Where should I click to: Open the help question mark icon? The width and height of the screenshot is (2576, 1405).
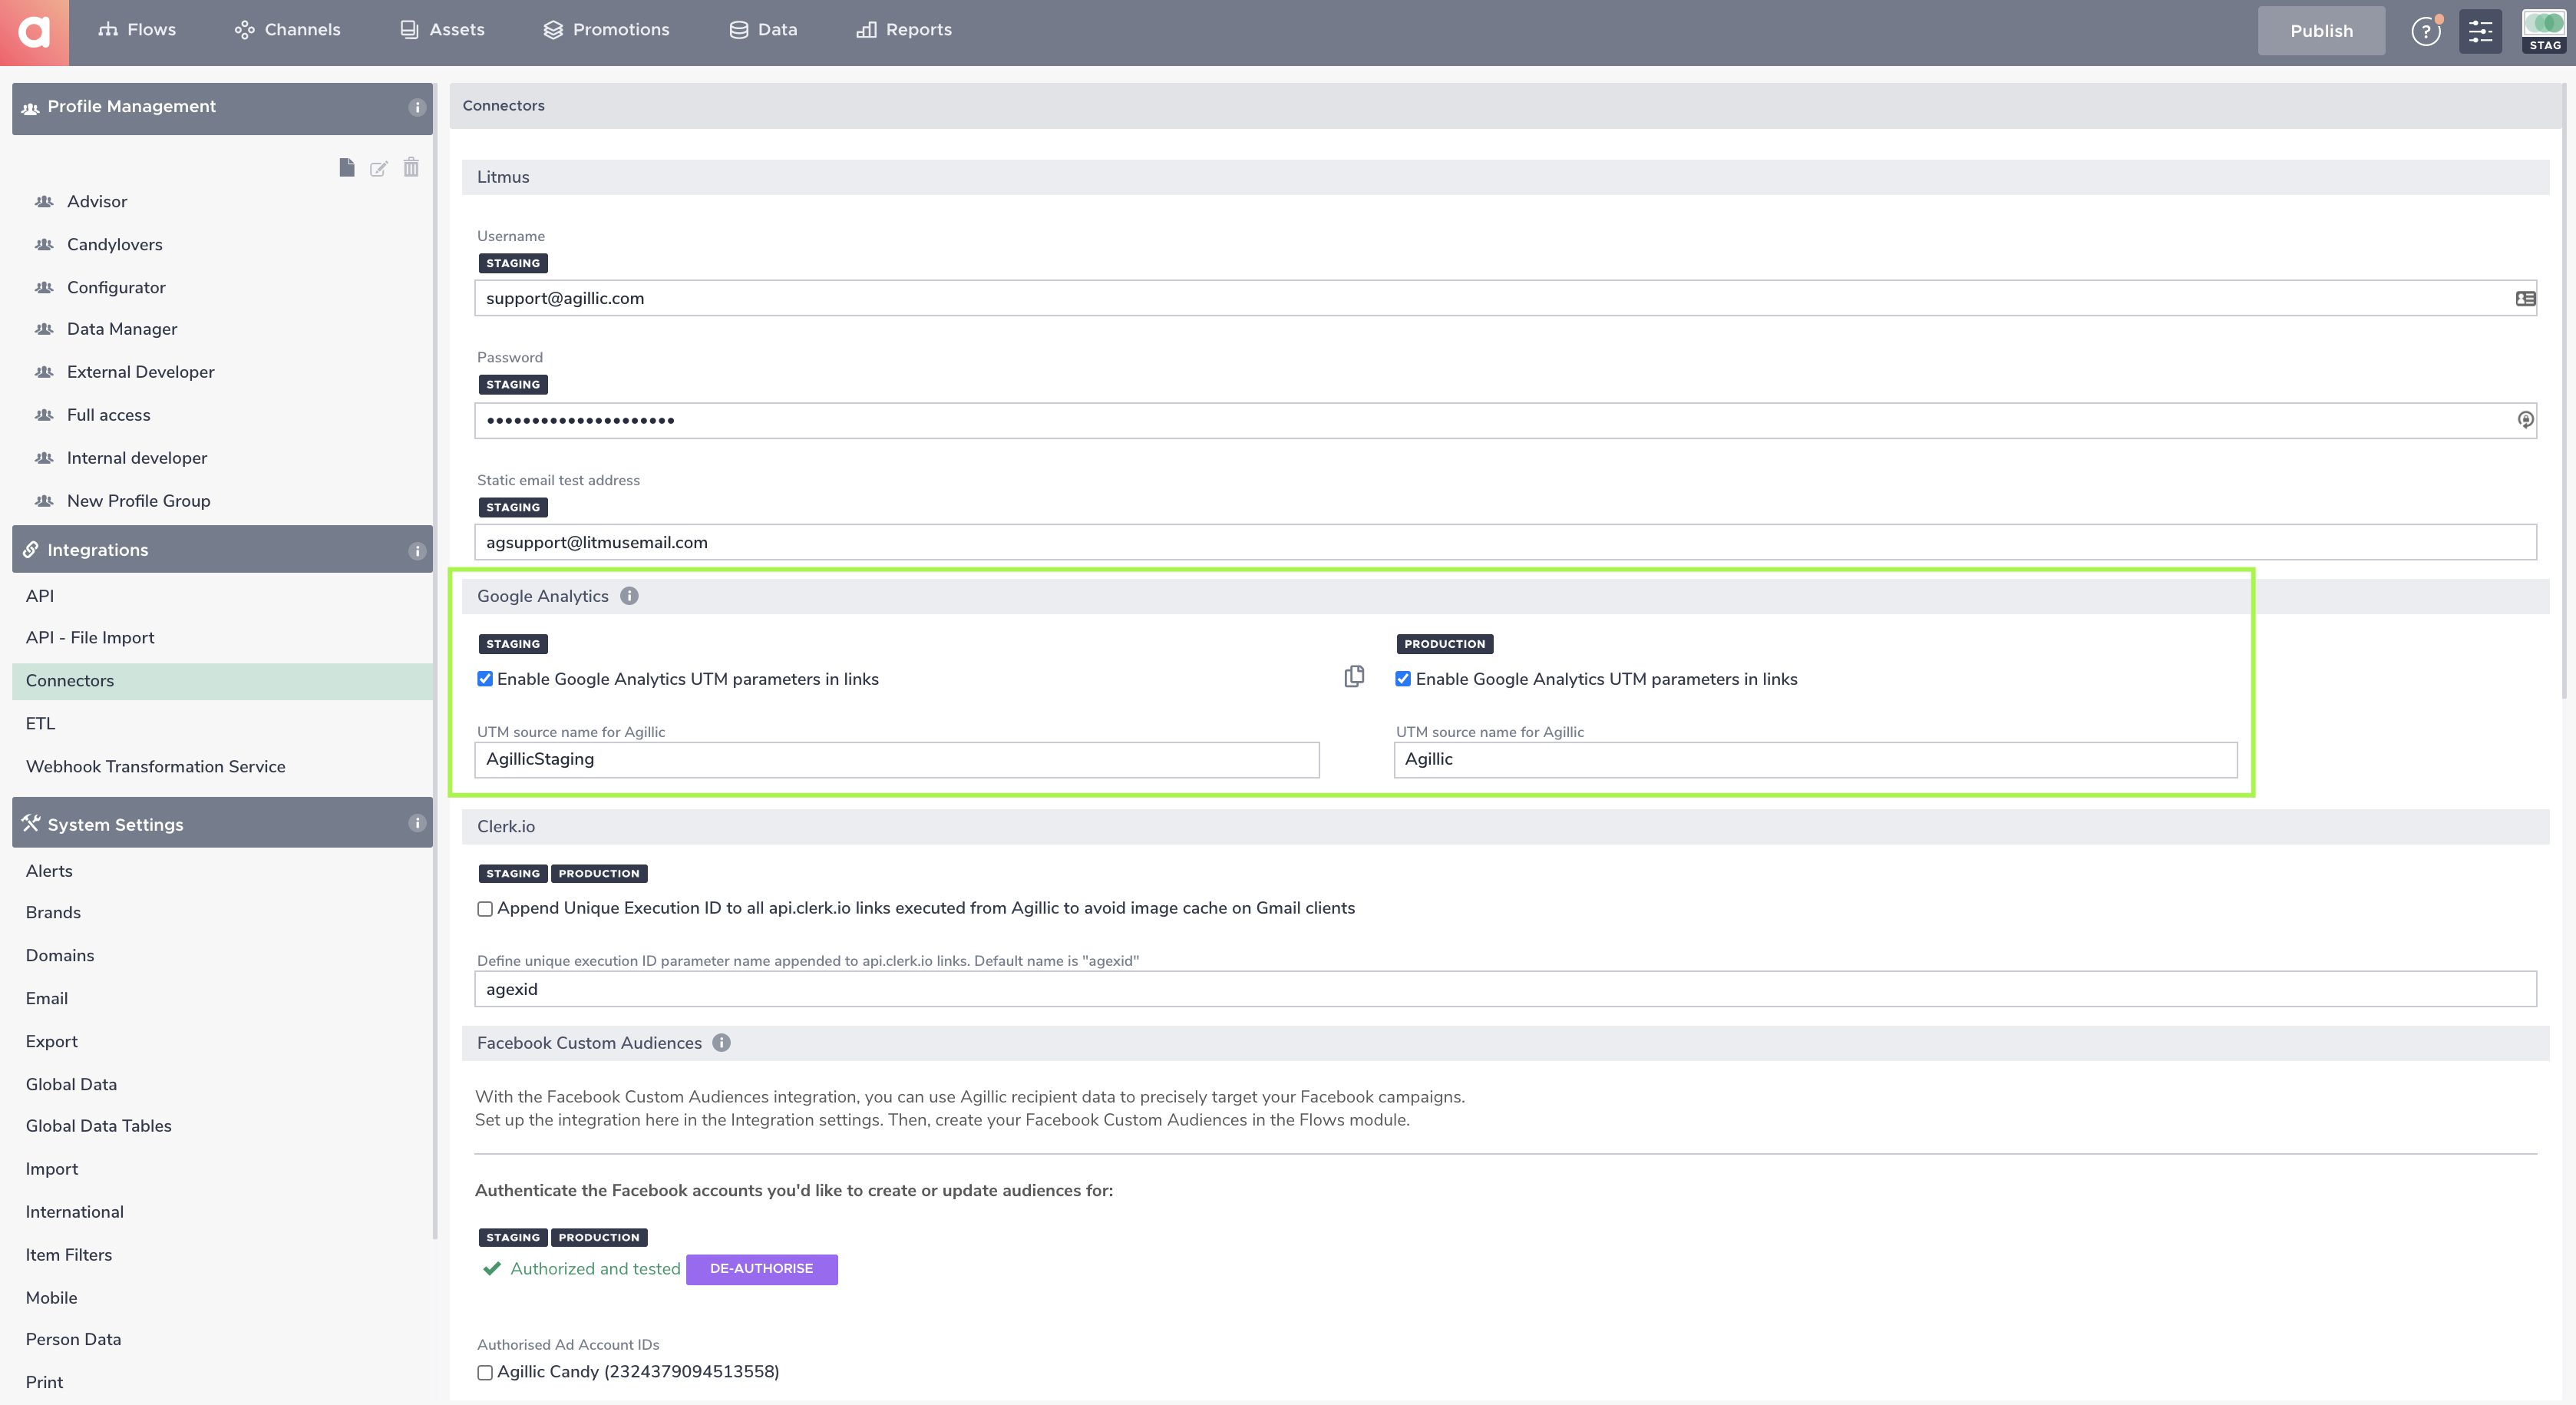pyautogui.click(x=2425, y=31)
